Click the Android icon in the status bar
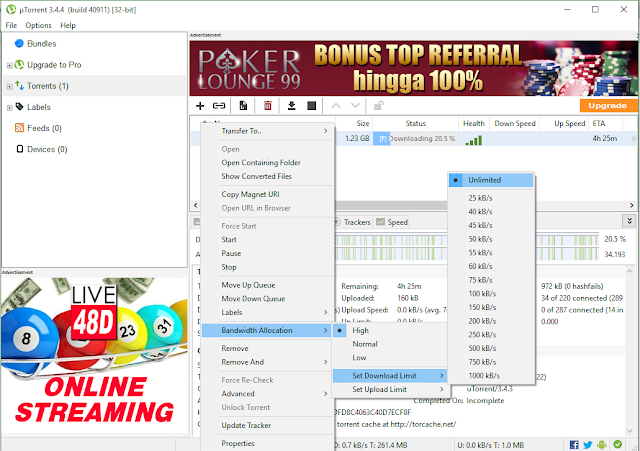This screenshot has width=640, height=451. (x=602, y=445)
